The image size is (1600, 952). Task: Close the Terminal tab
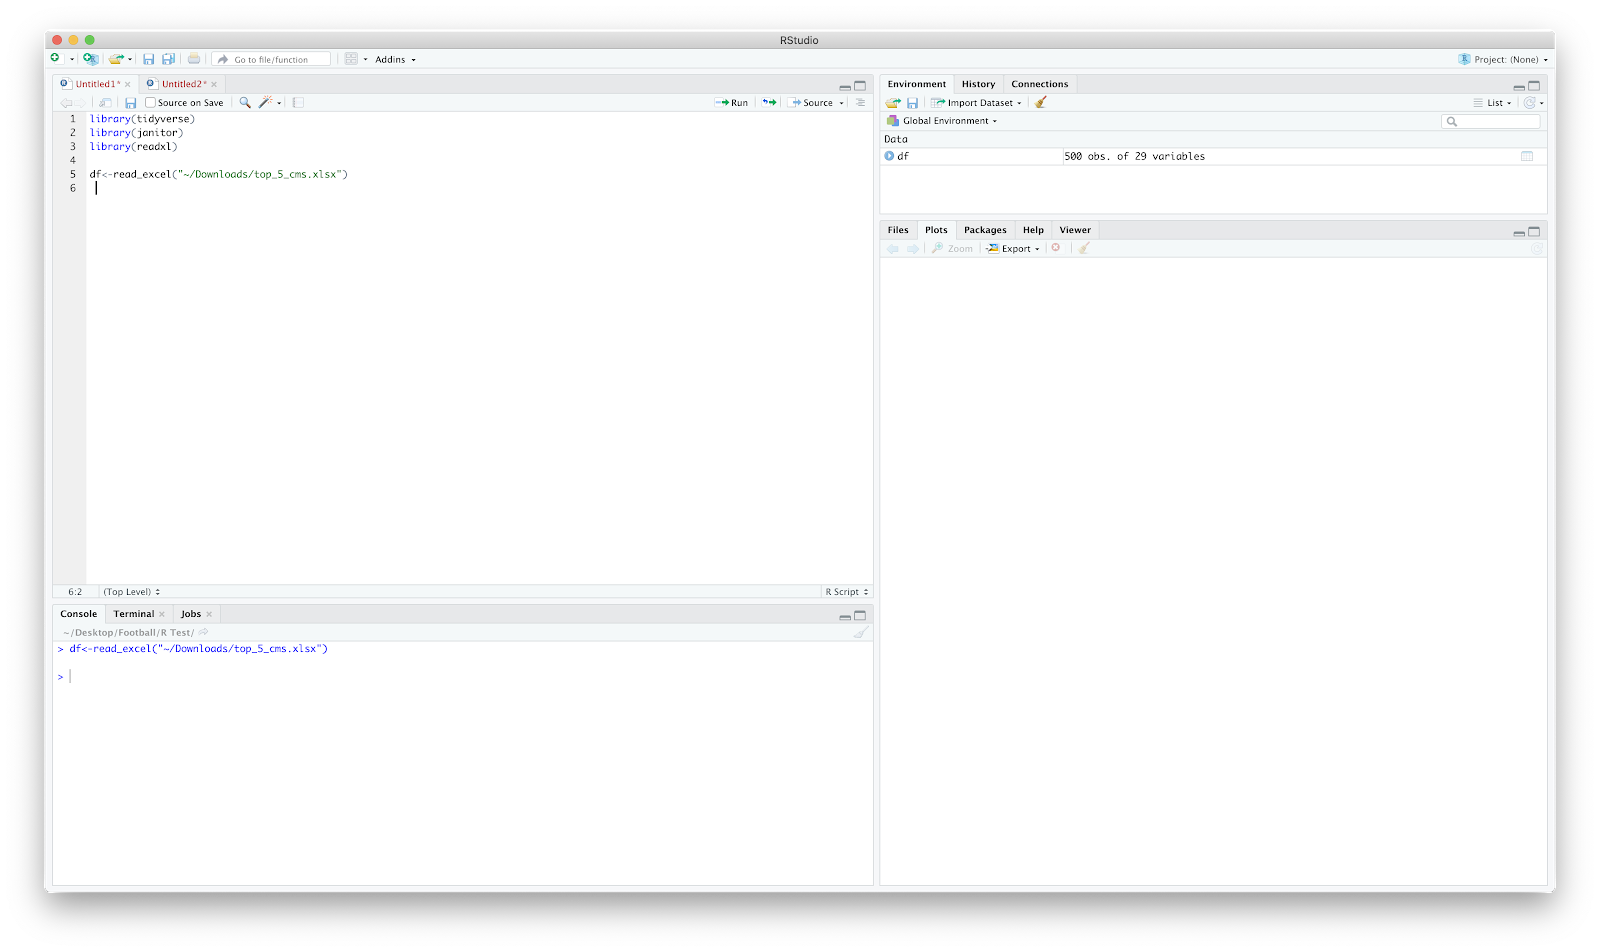coord(162,615)
